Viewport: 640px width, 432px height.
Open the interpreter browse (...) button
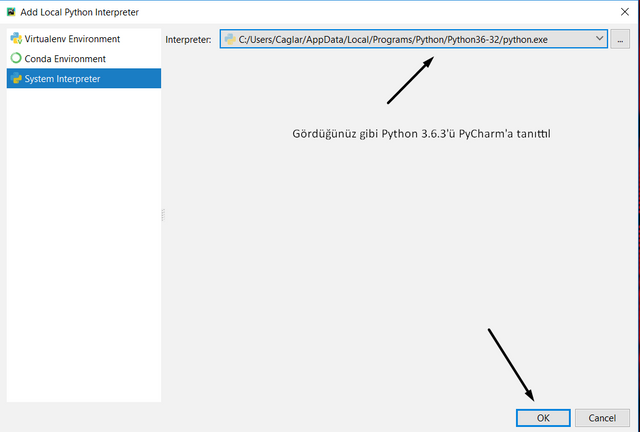(622, 39)
